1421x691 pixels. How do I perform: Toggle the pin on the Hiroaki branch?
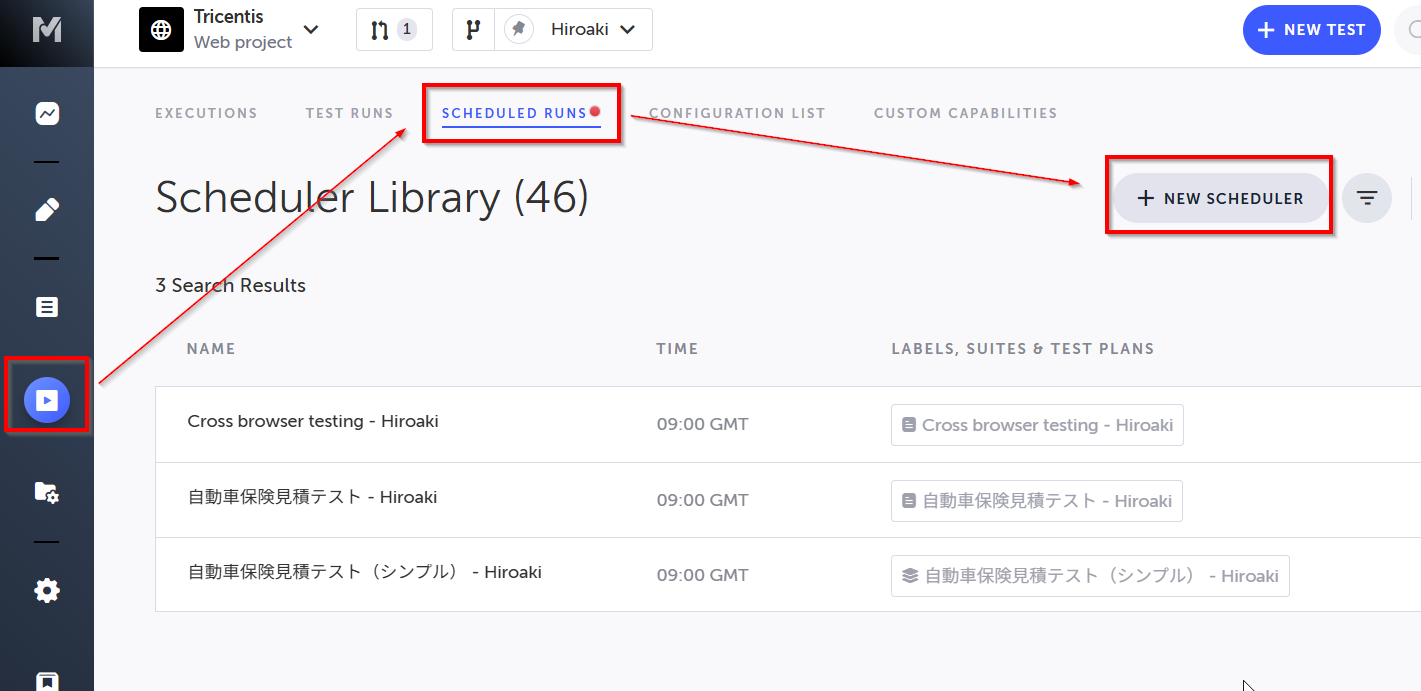pyautogui.click(x=518, y=29)
